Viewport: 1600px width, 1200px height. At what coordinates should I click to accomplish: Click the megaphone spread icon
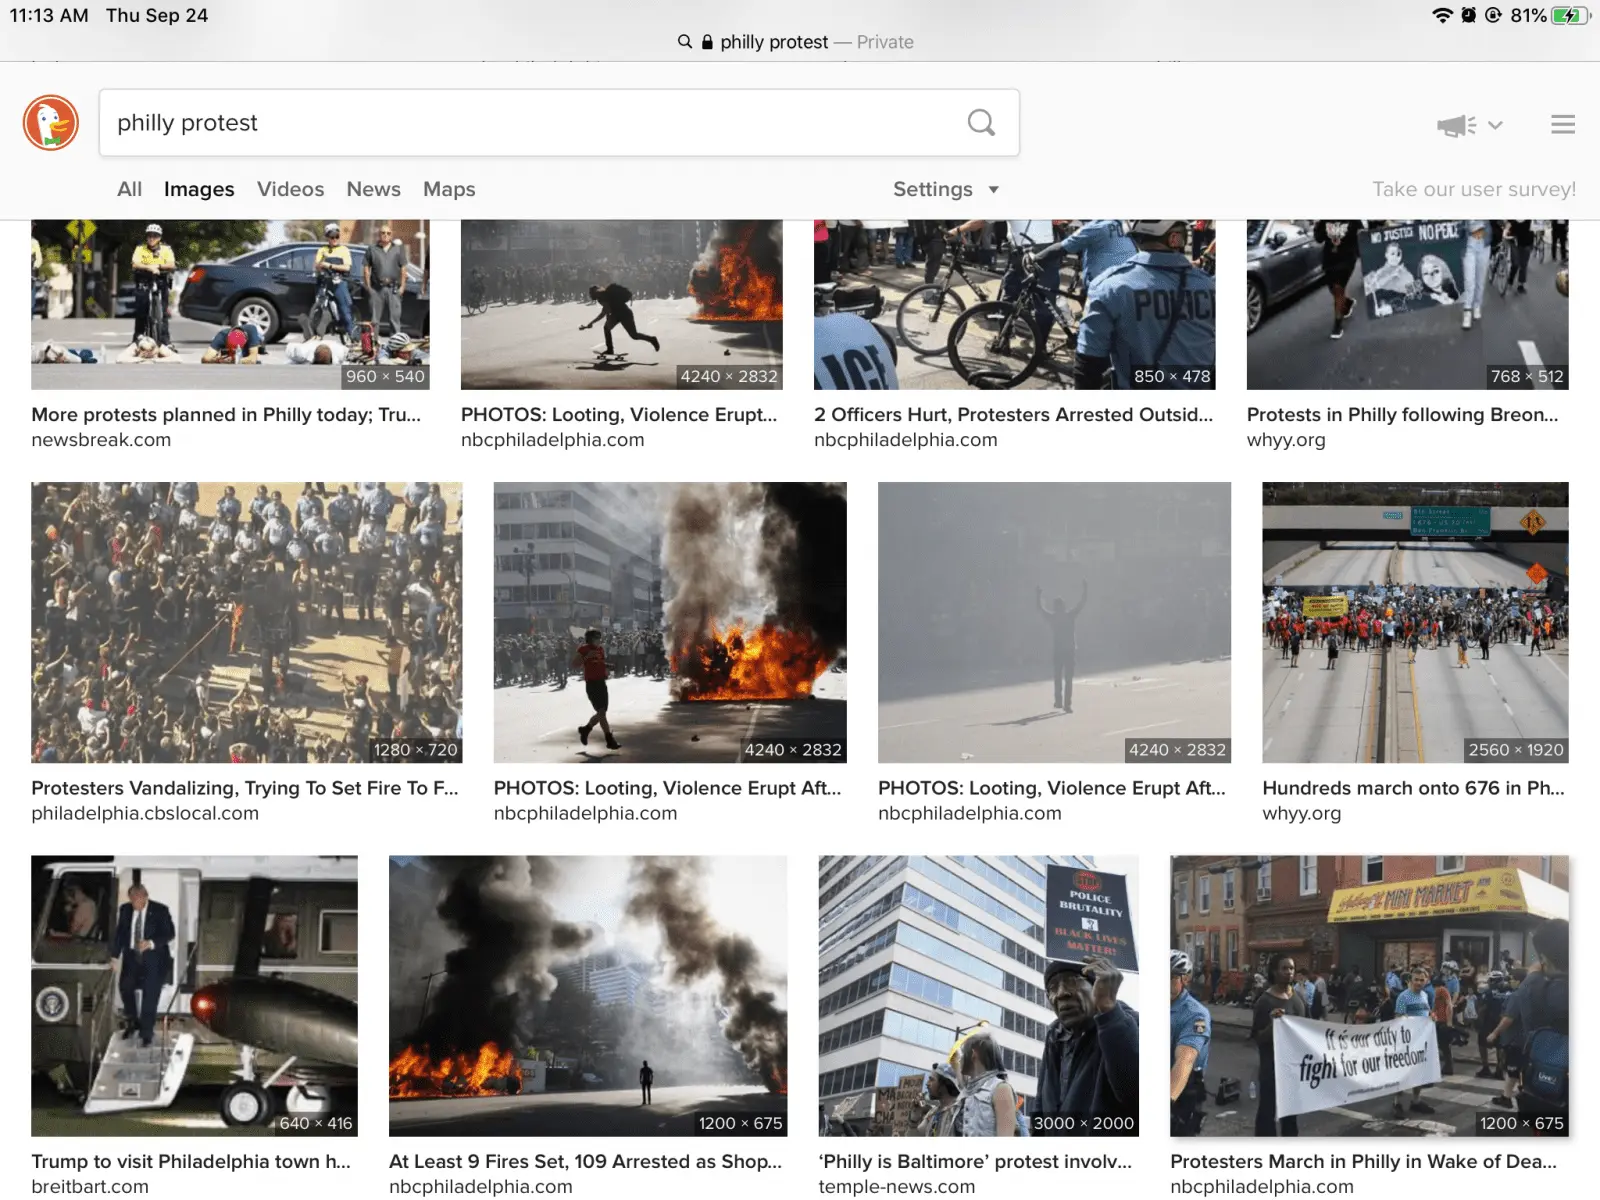[1455, 125]
